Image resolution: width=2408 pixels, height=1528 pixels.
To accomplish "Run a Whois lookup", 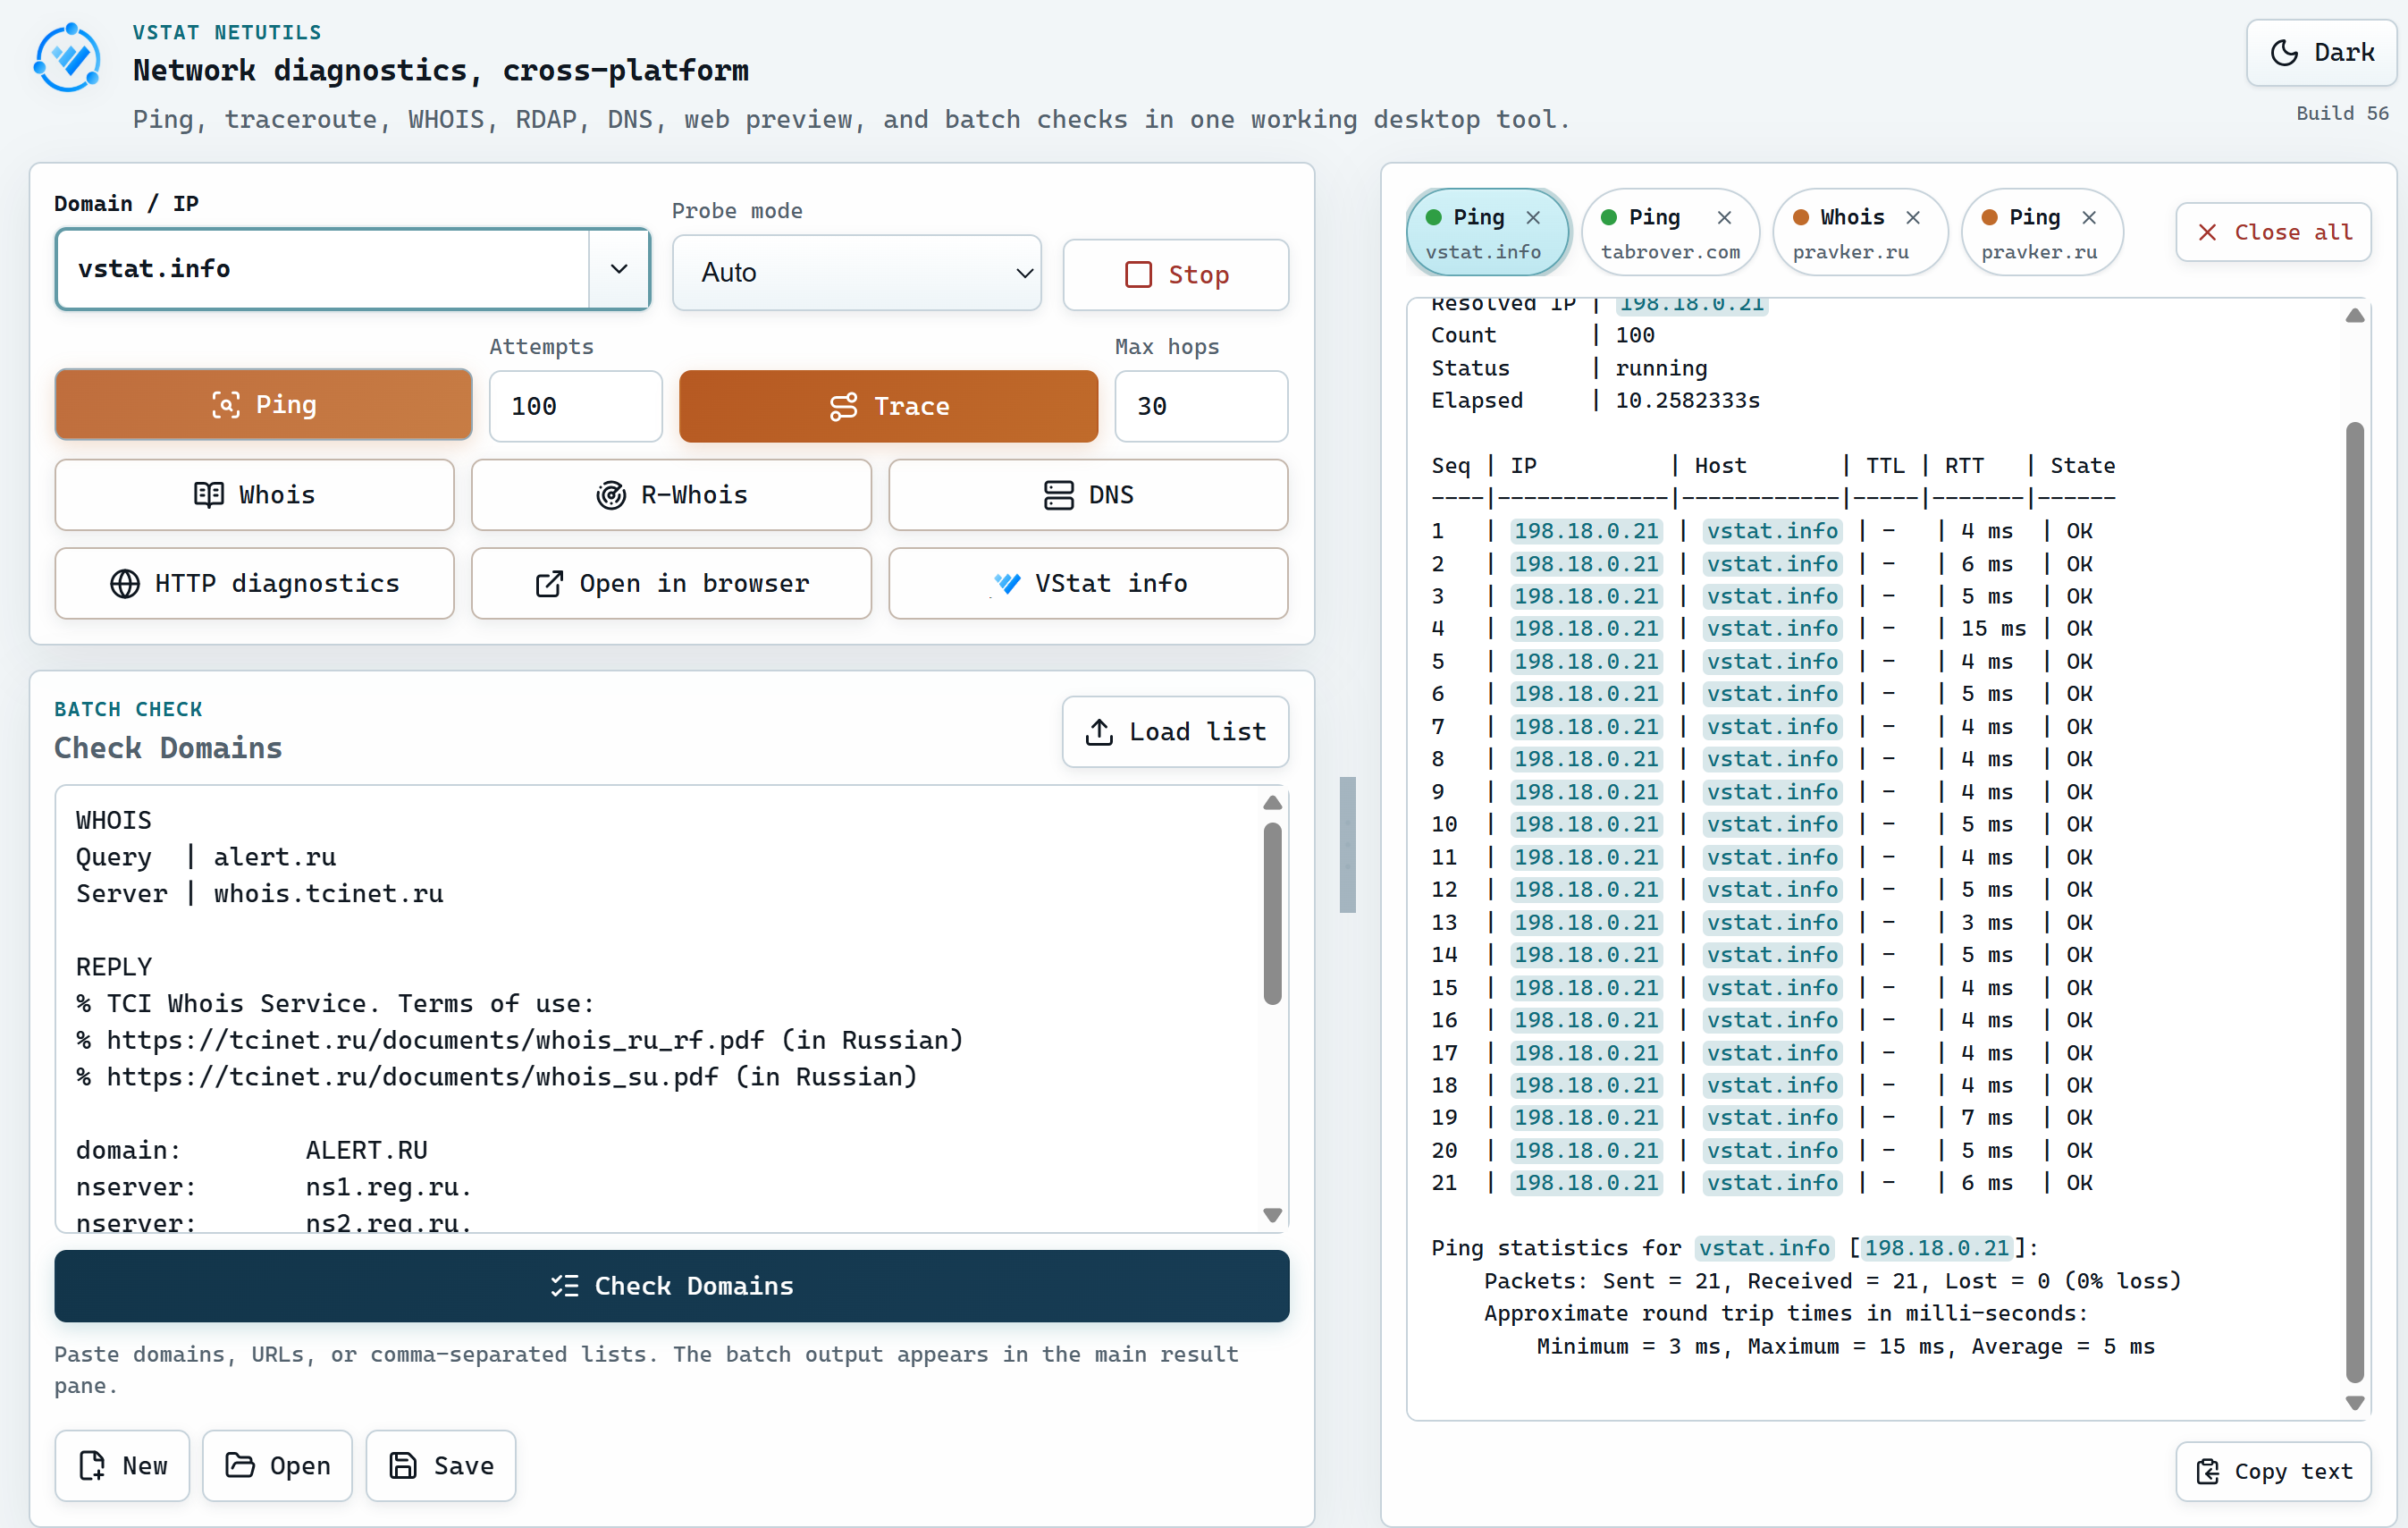I will pyautogui.click(x=254, y=495).
